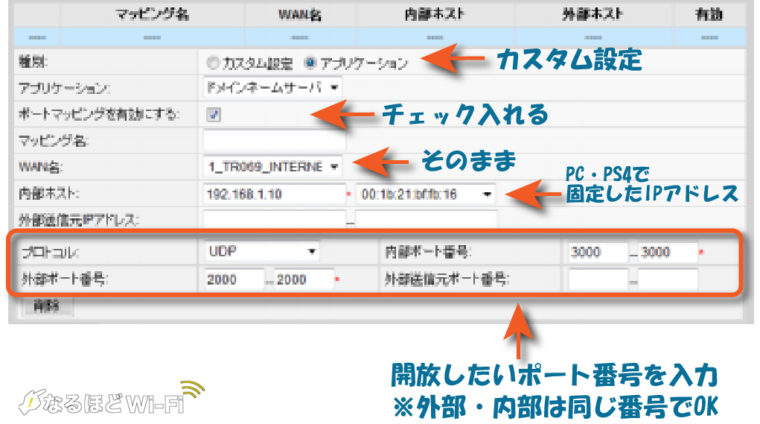Toggle the ポートマッピングを有効にする checkbox
The width and height of the screenshot is (760, 424).
[213, 114]
